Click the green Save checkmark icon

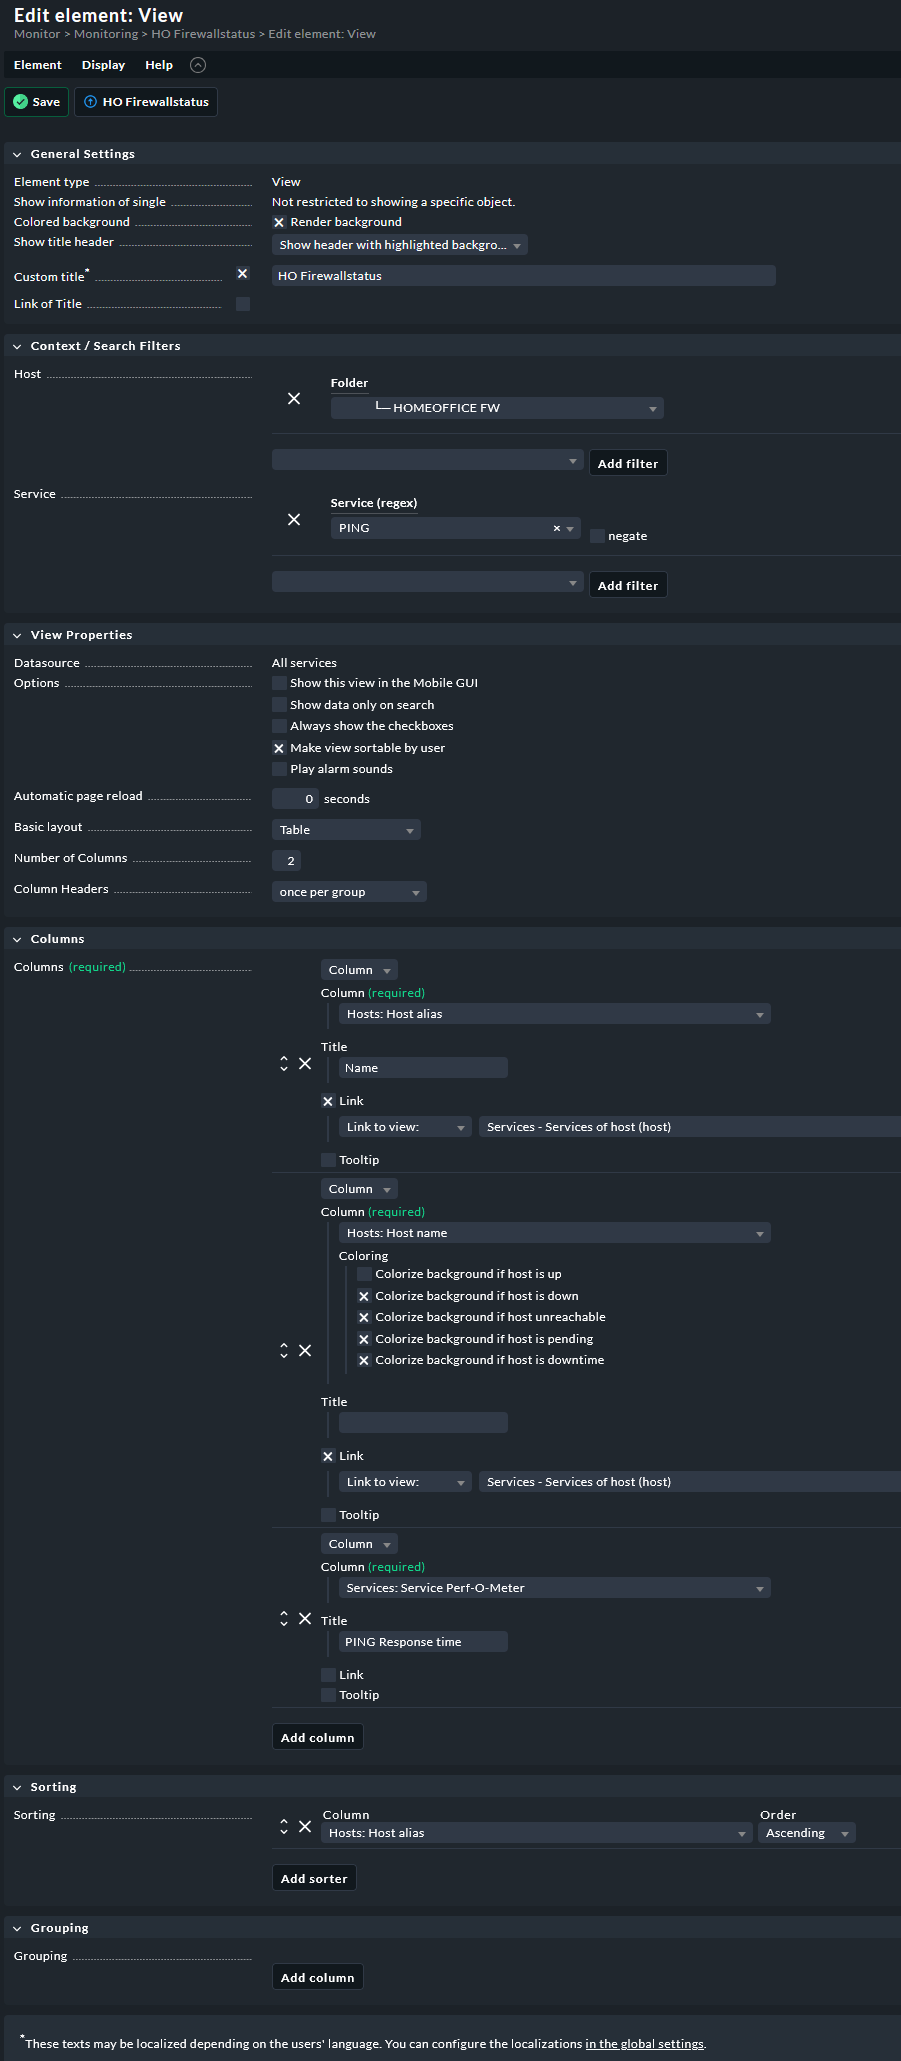tap(21, 102)
